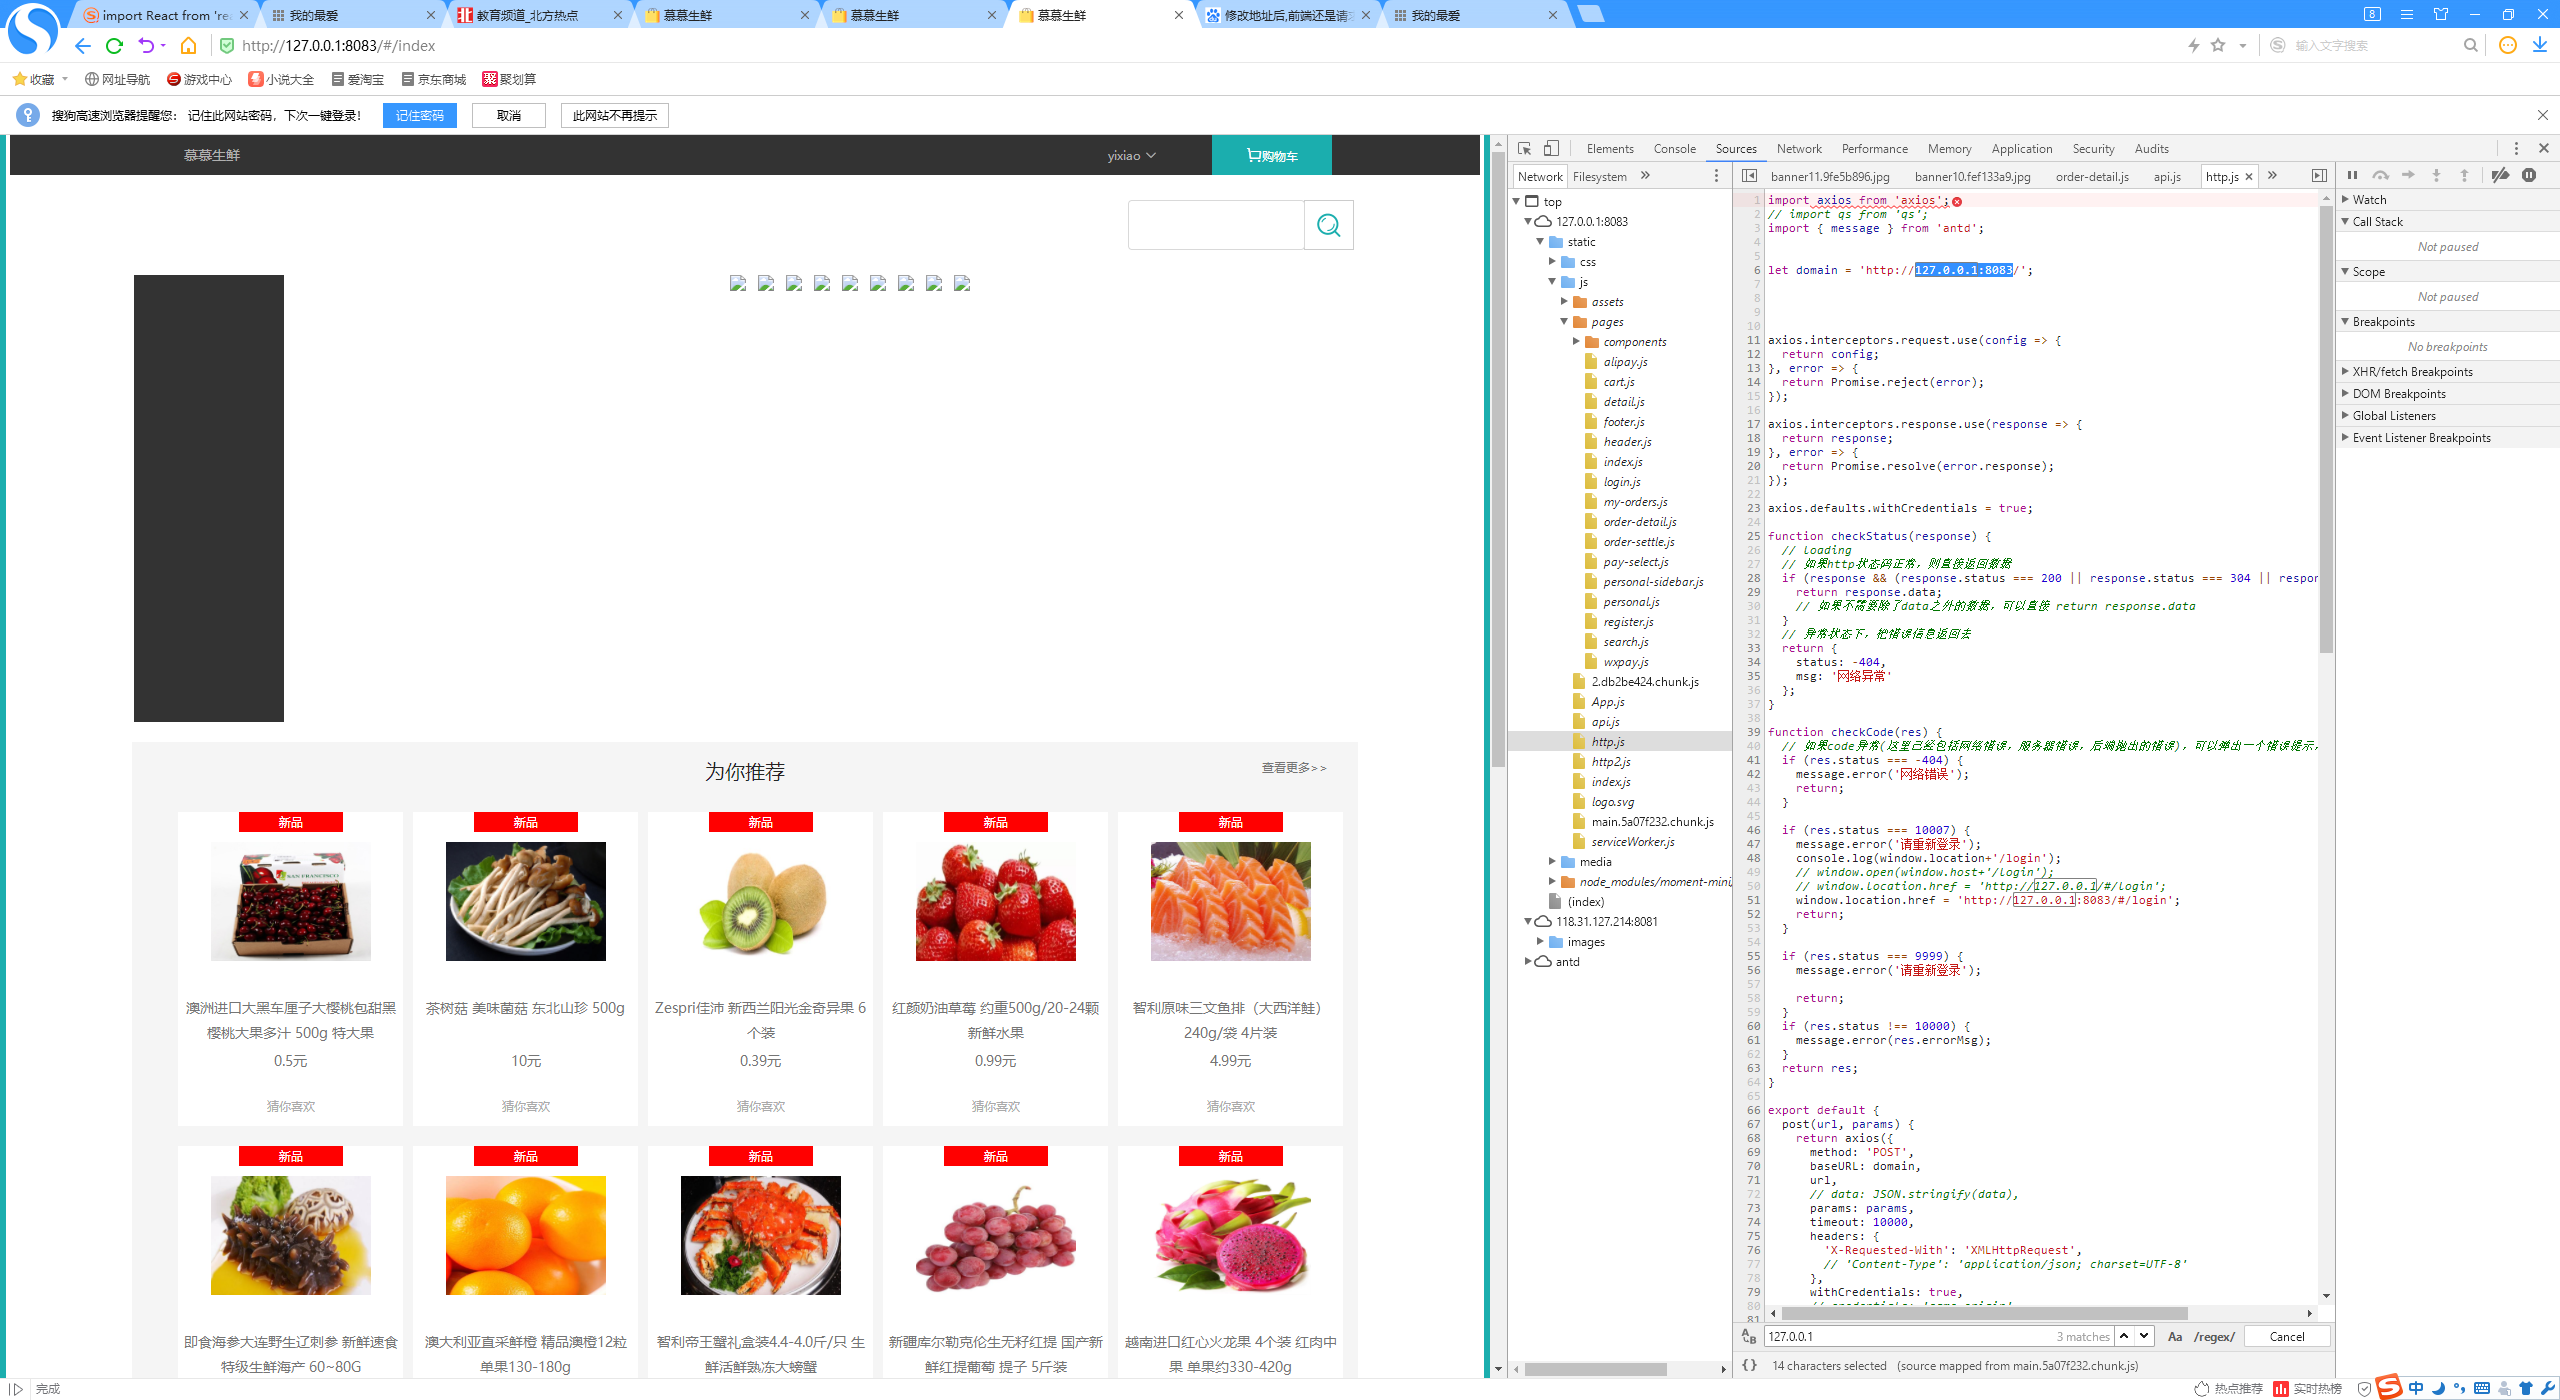This screenshot has width=2560, height=1400.
Task: Expand the antd node in tree
Action: point(1528,962)
